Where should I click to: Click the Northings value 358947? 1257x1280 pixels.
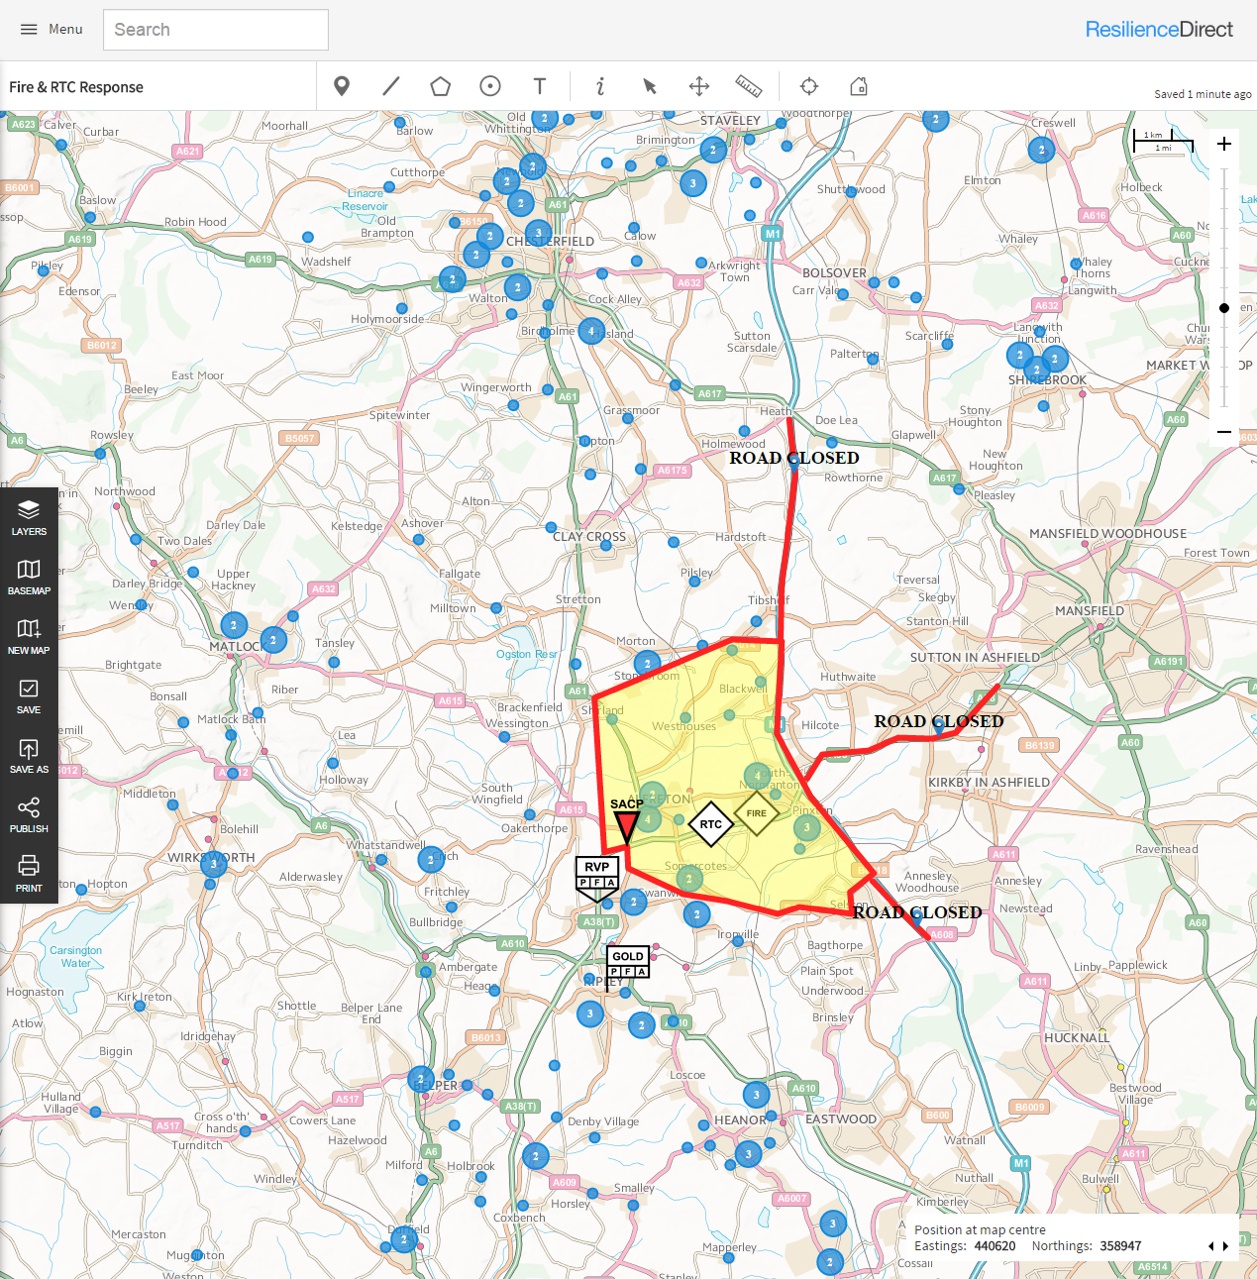1120,1246
